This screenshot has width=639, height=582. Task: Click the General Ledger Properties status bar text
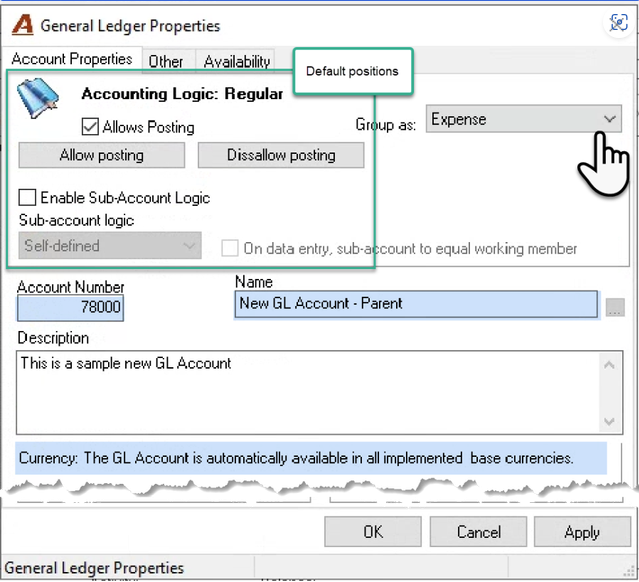[94, 568]
